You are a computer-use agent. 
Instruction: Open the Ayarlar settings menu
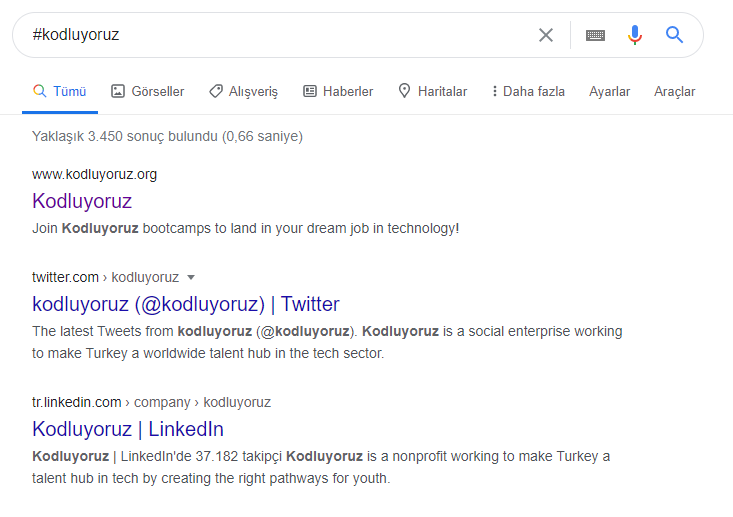coord(609,92)
